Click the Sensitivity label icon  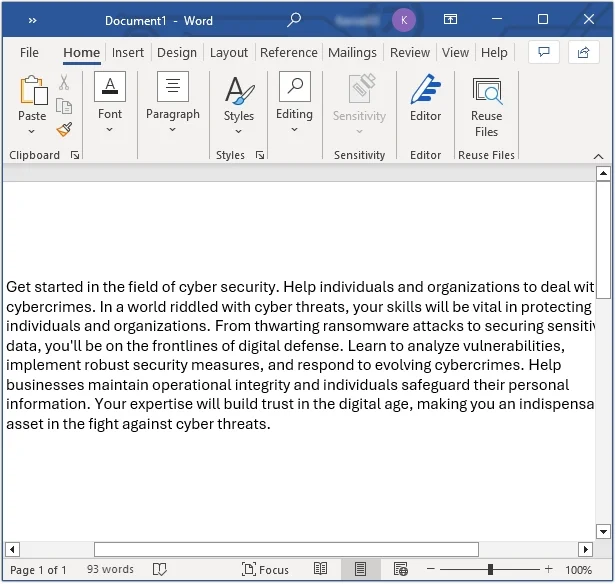pos(362,90)
